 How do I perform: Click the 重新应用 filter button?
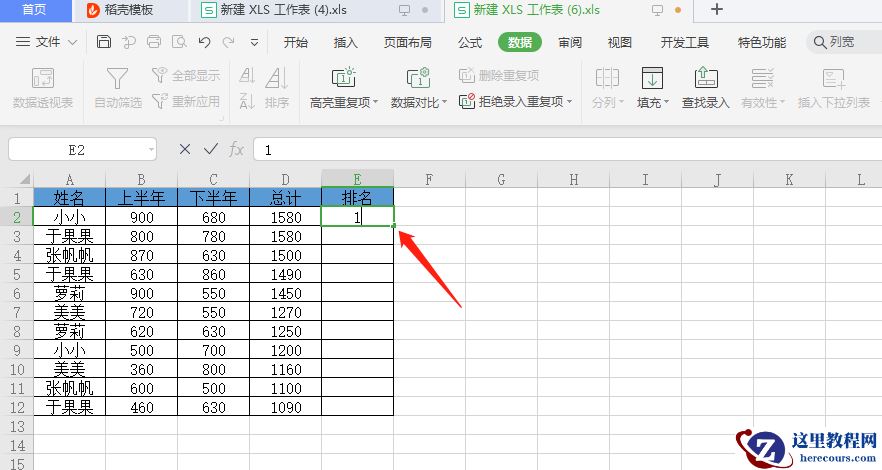pos(186,101)
